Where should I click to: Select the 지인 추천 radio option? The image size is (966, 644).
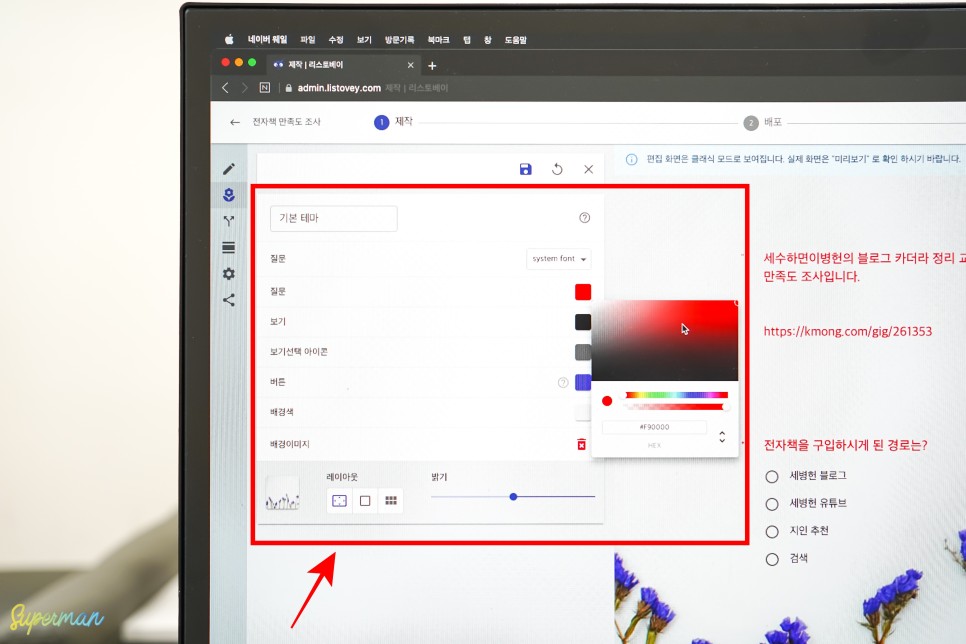coord(772,532)
